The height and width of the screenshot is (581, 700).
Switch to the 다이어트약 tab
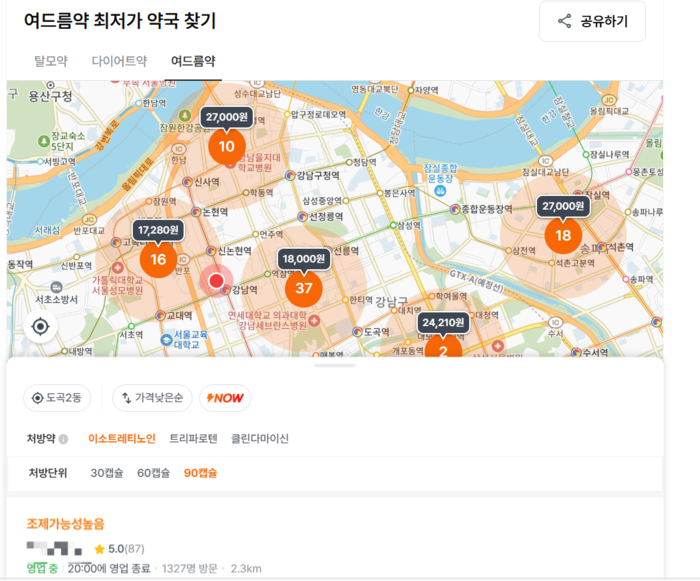119,61
